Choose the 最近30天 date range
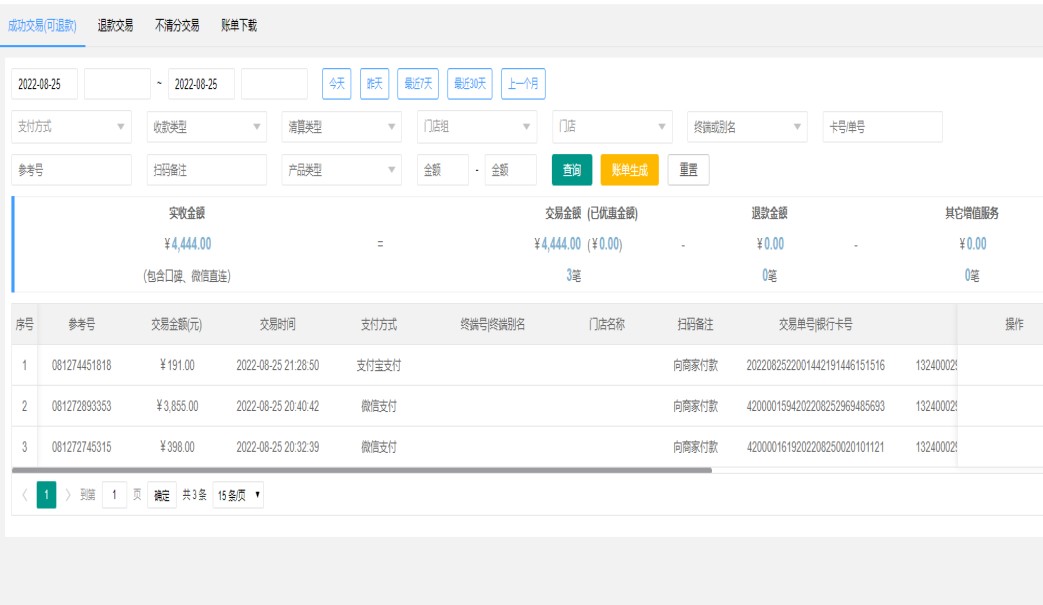1043x605 pixels. pyautogui.click(x=469, y=84)
